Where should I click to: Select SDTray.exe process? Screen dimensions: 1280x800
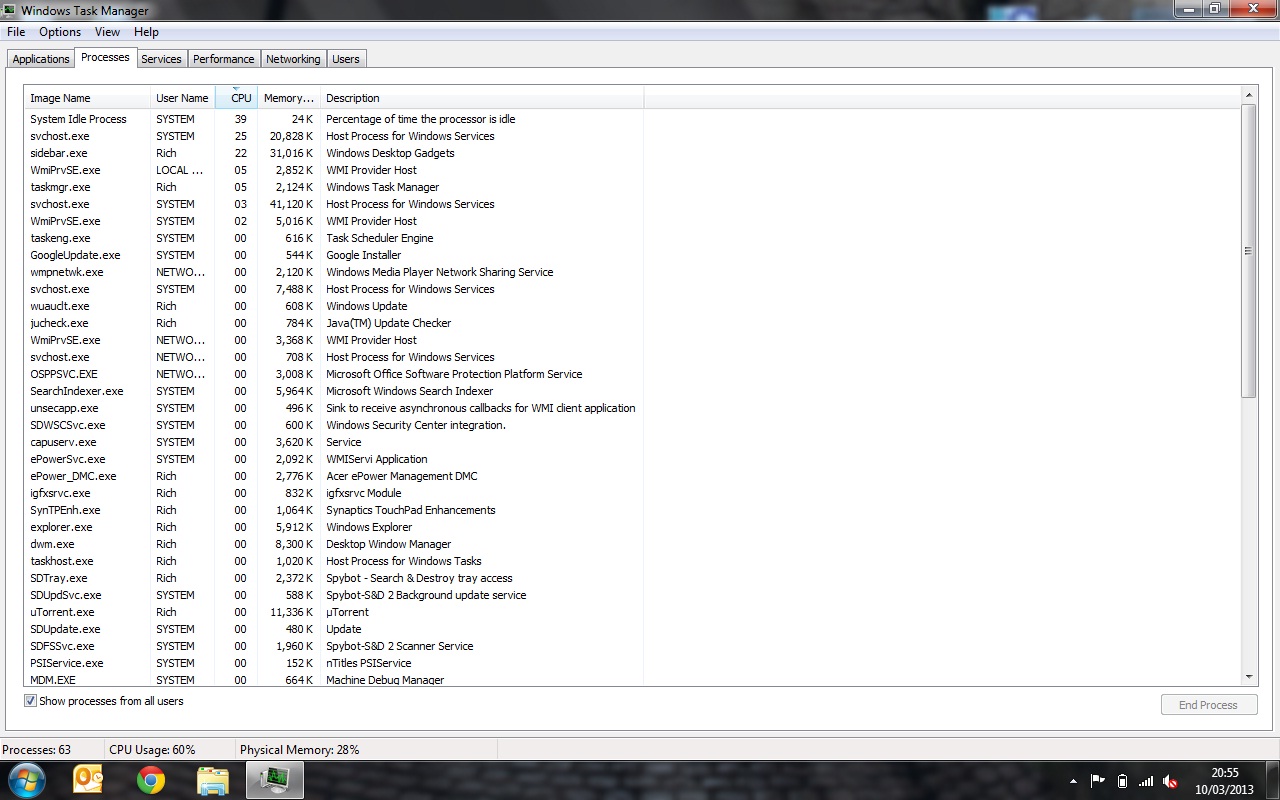[334, 578]
